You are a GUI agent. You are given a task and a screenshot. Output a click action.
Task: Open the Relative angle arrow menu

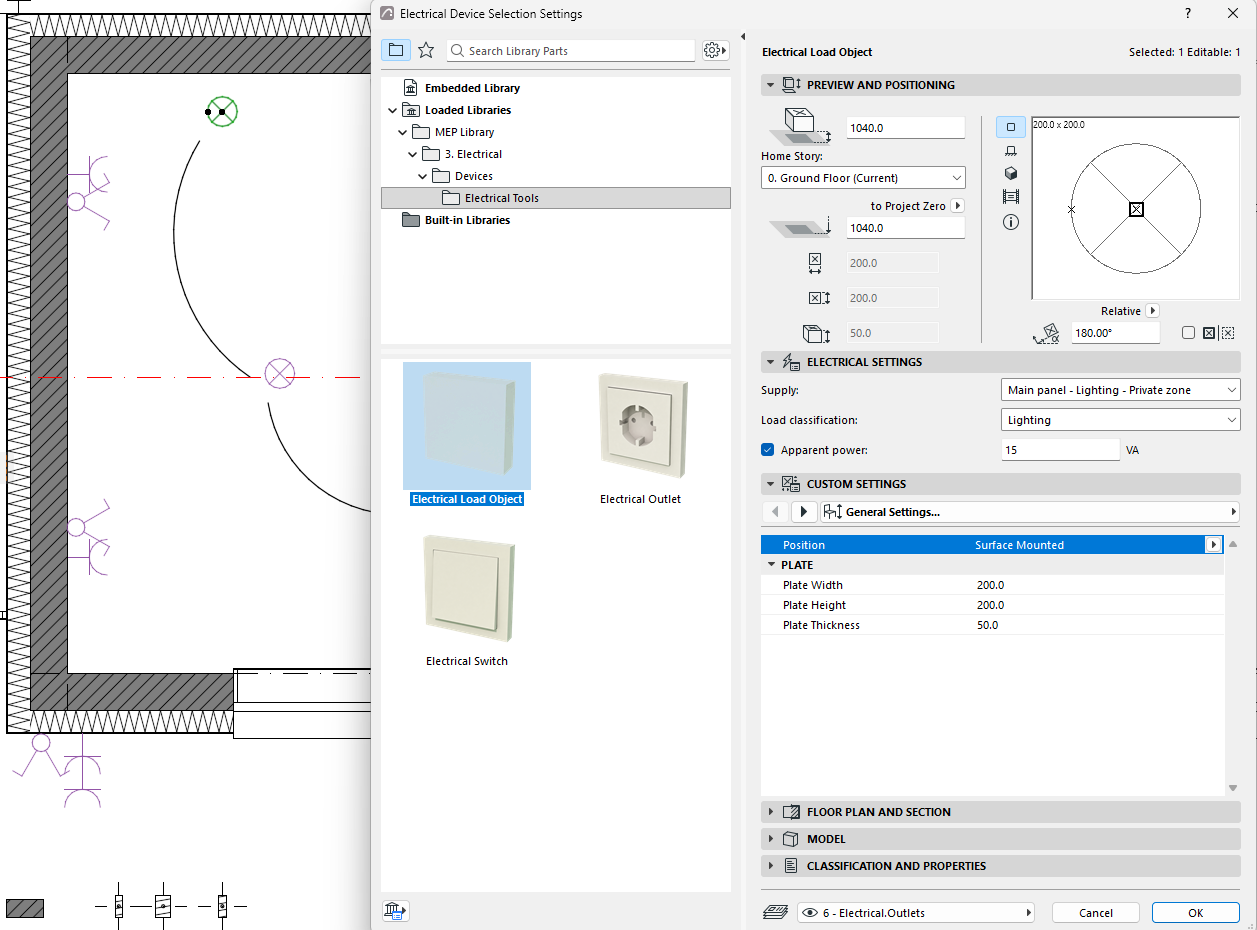1152,311
